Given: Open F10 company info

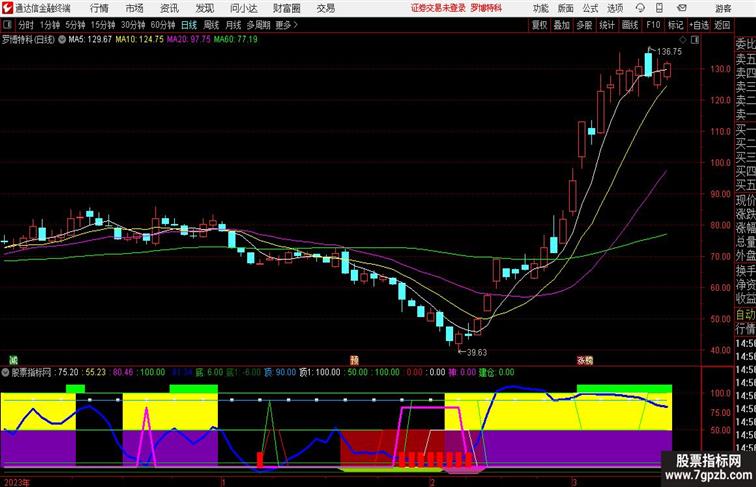Looking at the screenshot, I should [x=653, y=25].
